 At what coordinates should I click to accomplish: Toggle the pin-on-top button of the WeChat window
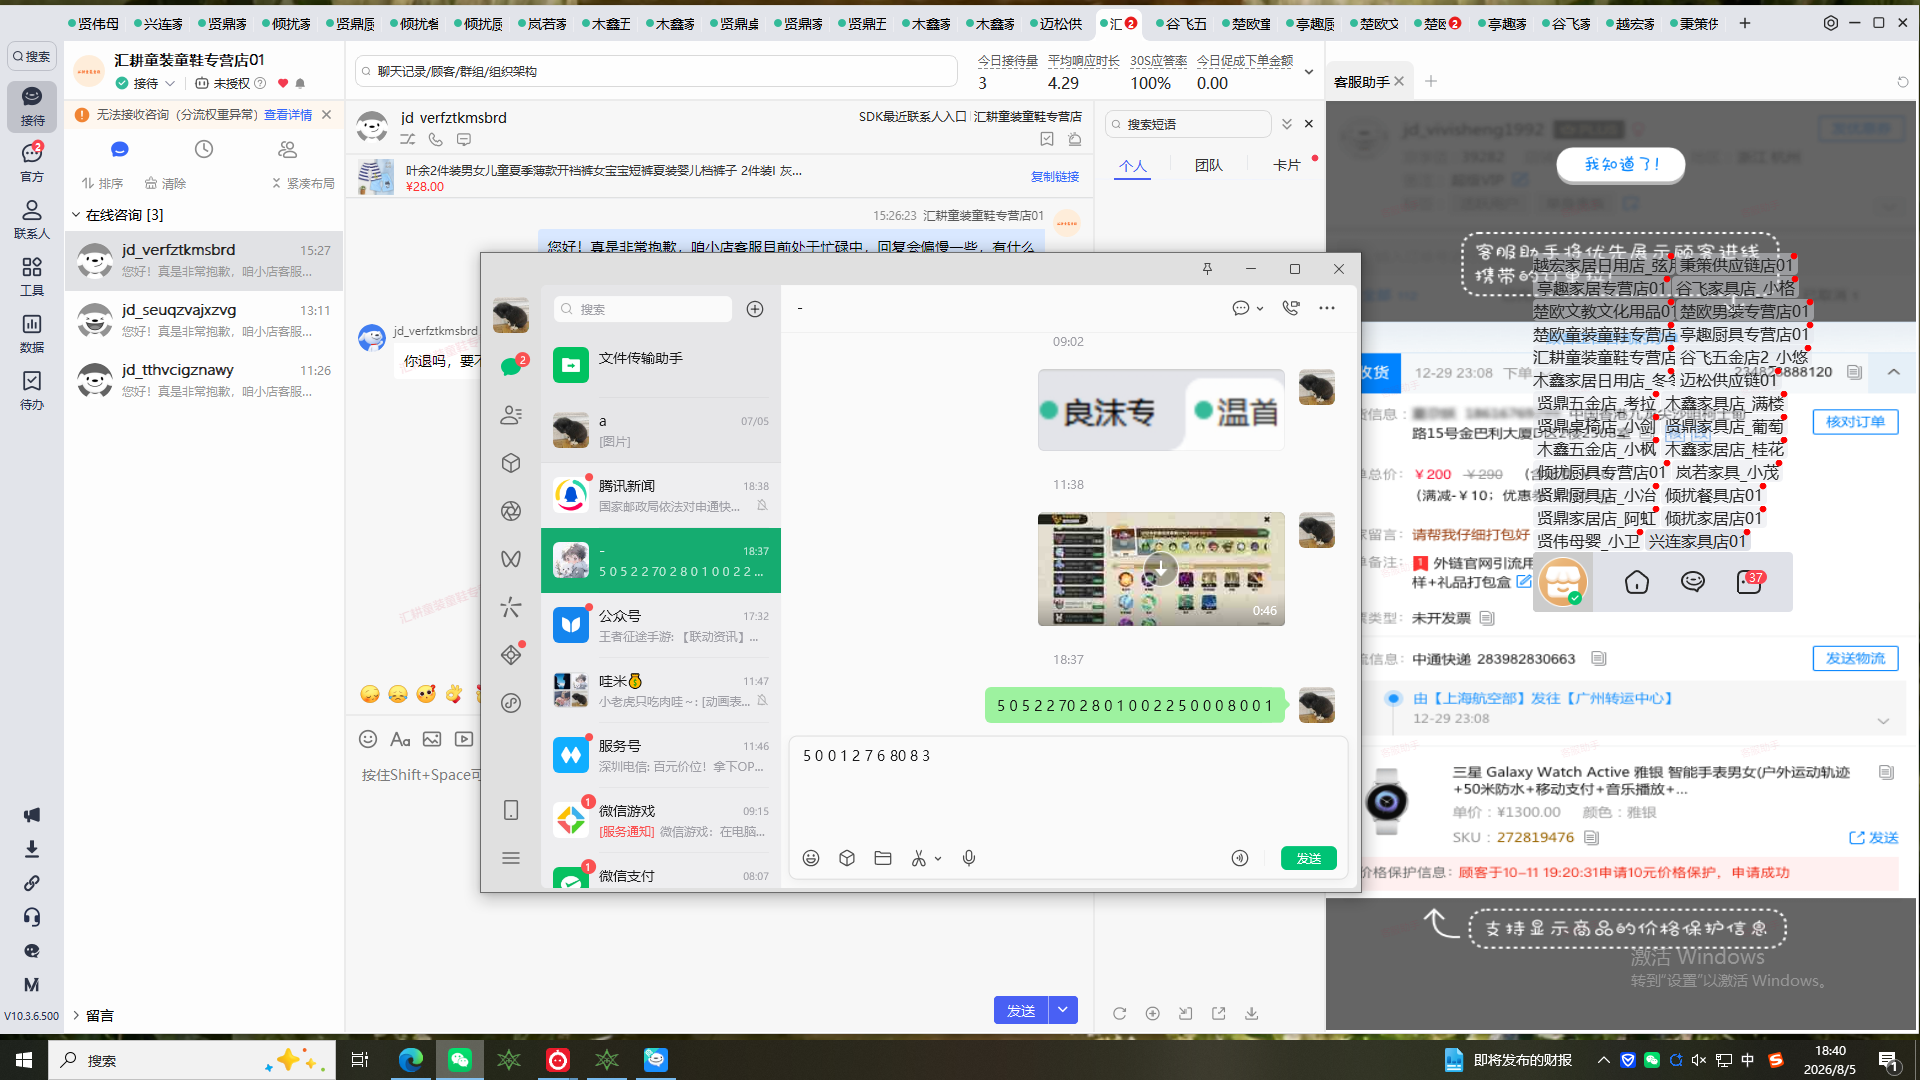point(1207,269)
